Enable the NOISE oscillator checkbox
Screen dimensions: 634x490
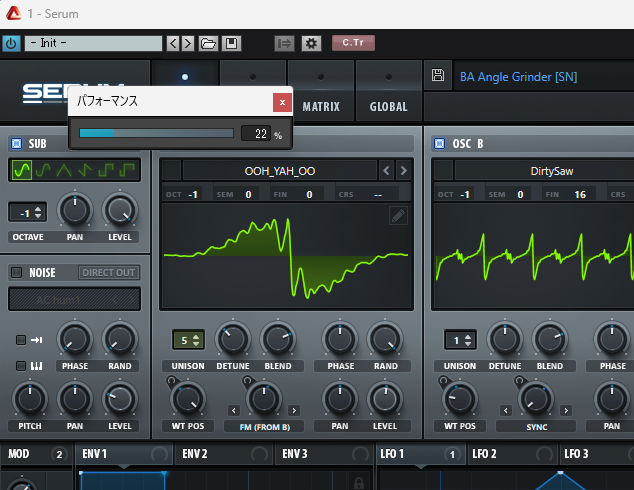pyautogui.click(x=17, y=272)
